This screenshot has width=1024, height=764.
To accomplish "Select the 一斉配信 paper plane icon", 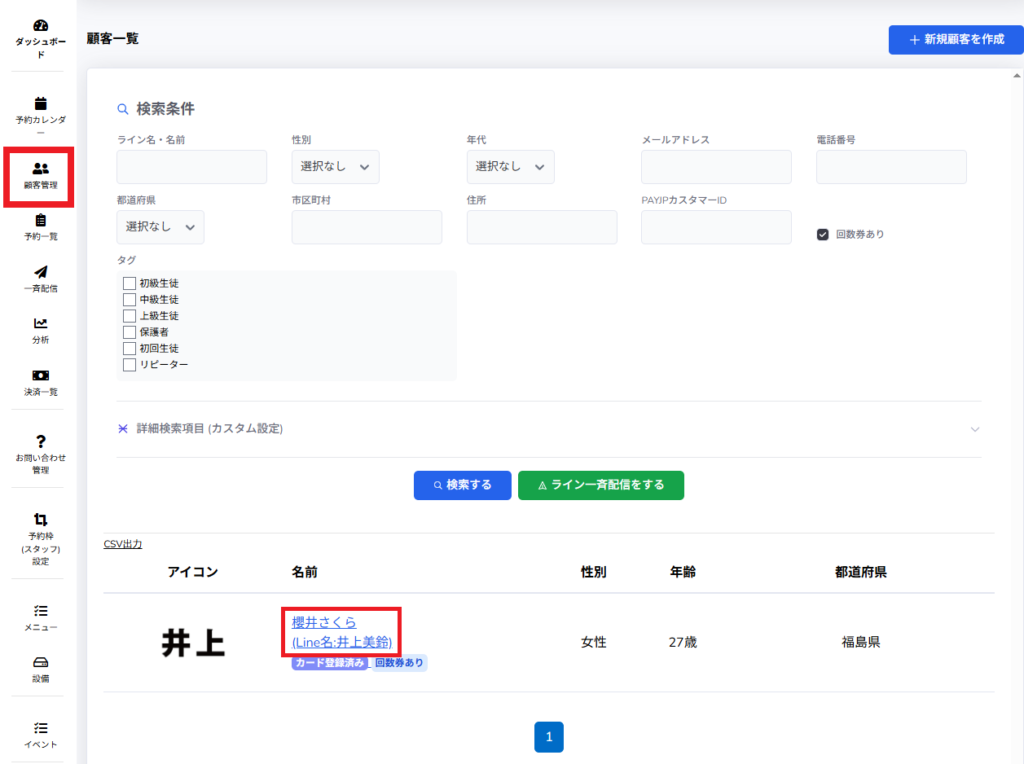I will click(x=40, y=272).
